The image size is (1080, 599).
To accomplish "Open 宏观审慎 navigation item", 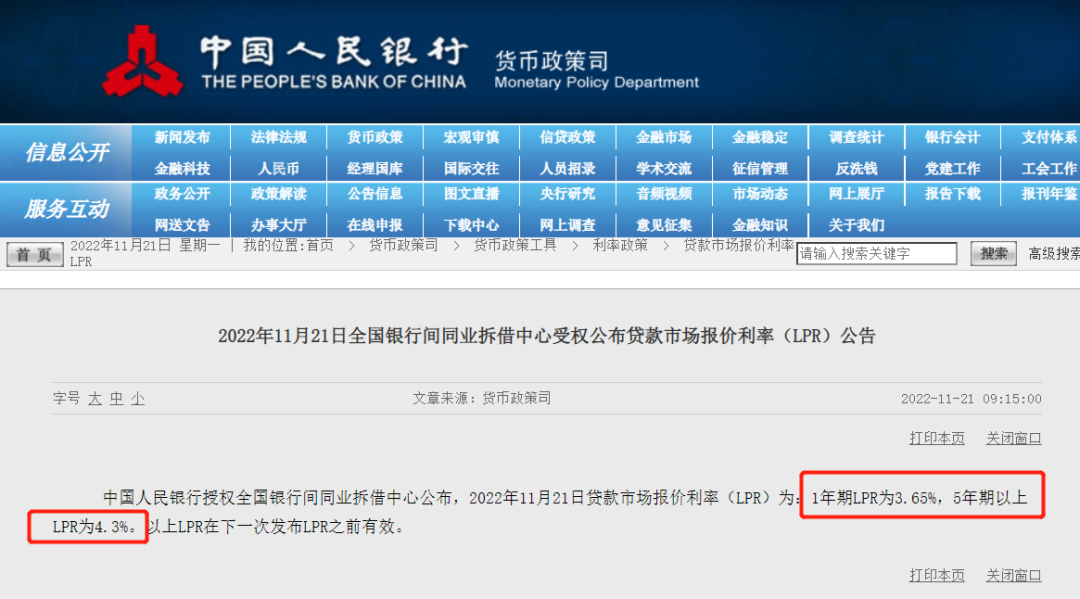I will point(471,138).
